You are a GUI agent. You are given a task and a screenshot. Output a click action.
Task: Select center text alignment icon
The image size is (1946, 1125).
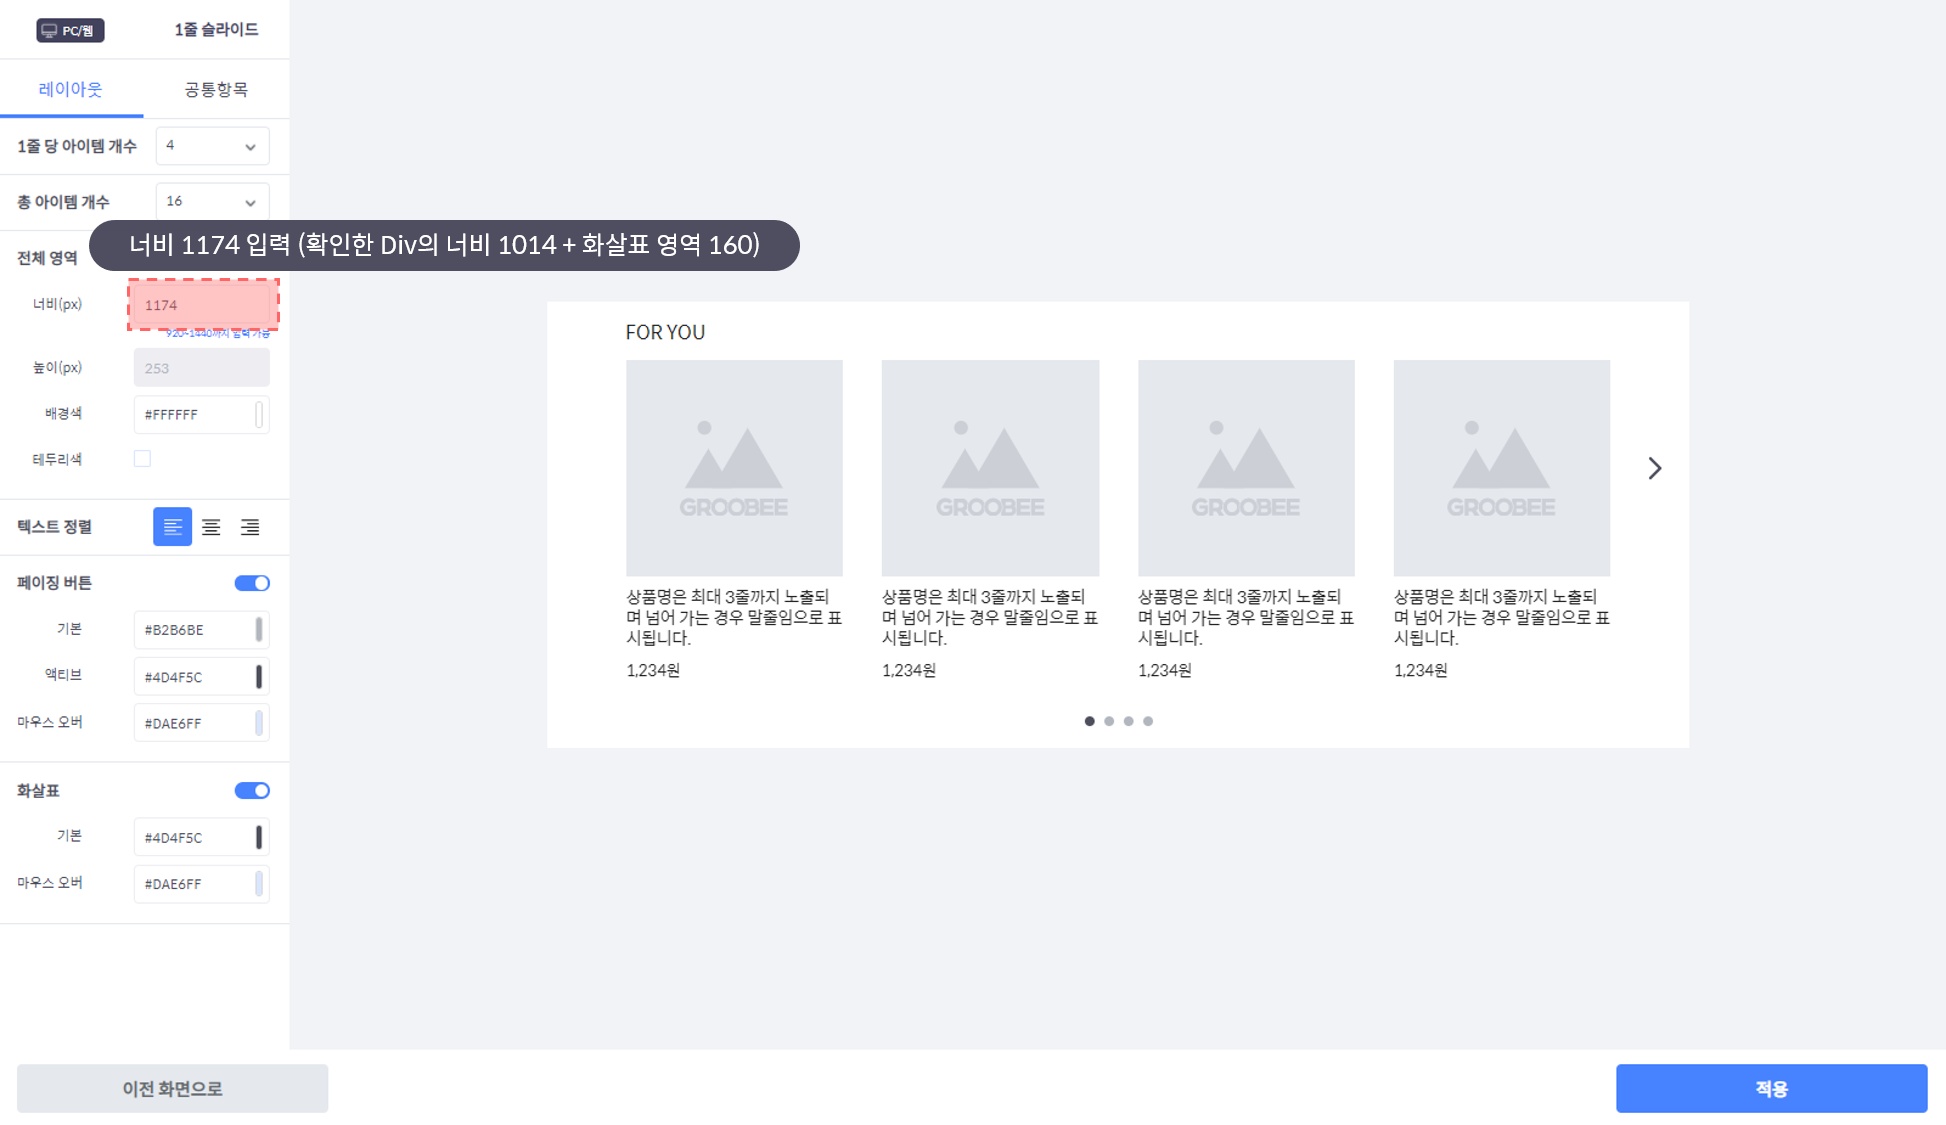(x=211, y=527)
